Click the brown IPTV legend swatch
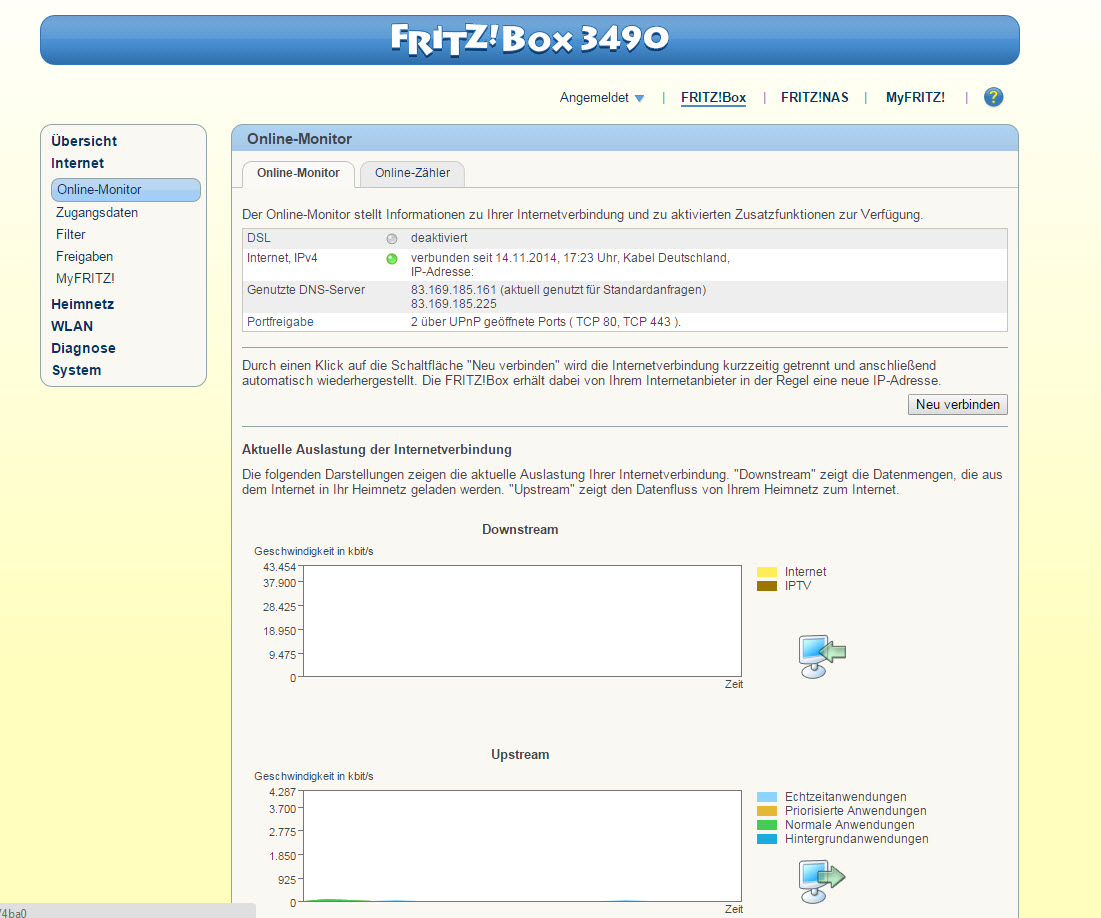 click(767, 586)
